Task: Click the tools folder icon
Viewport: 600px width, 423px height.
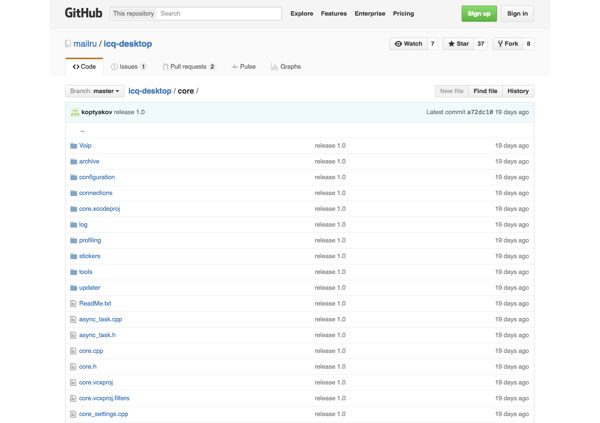Action: [x=73, y=272]
